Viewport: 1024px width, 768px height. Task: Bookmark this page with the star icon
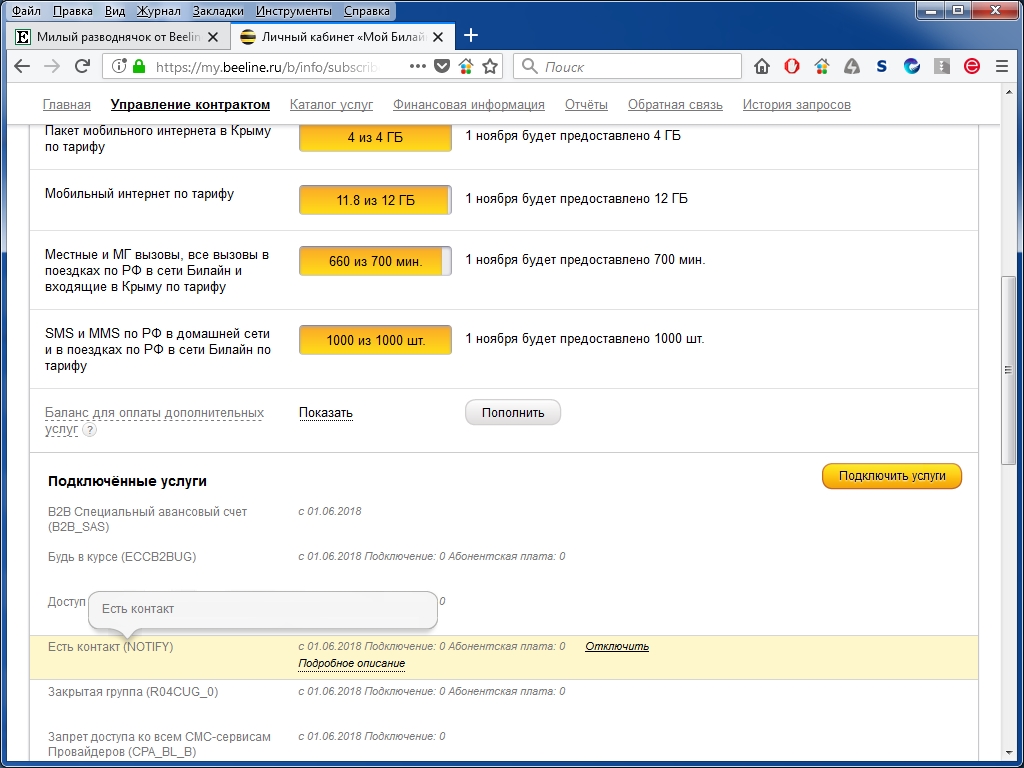[x=490, y=66]
